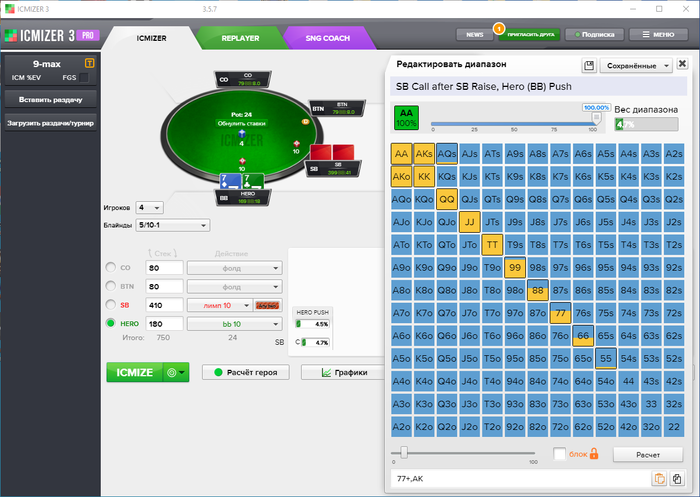Click the SB any-two range button
The width and height of the screenshot is (700, 497).
[x=267, y=305]
